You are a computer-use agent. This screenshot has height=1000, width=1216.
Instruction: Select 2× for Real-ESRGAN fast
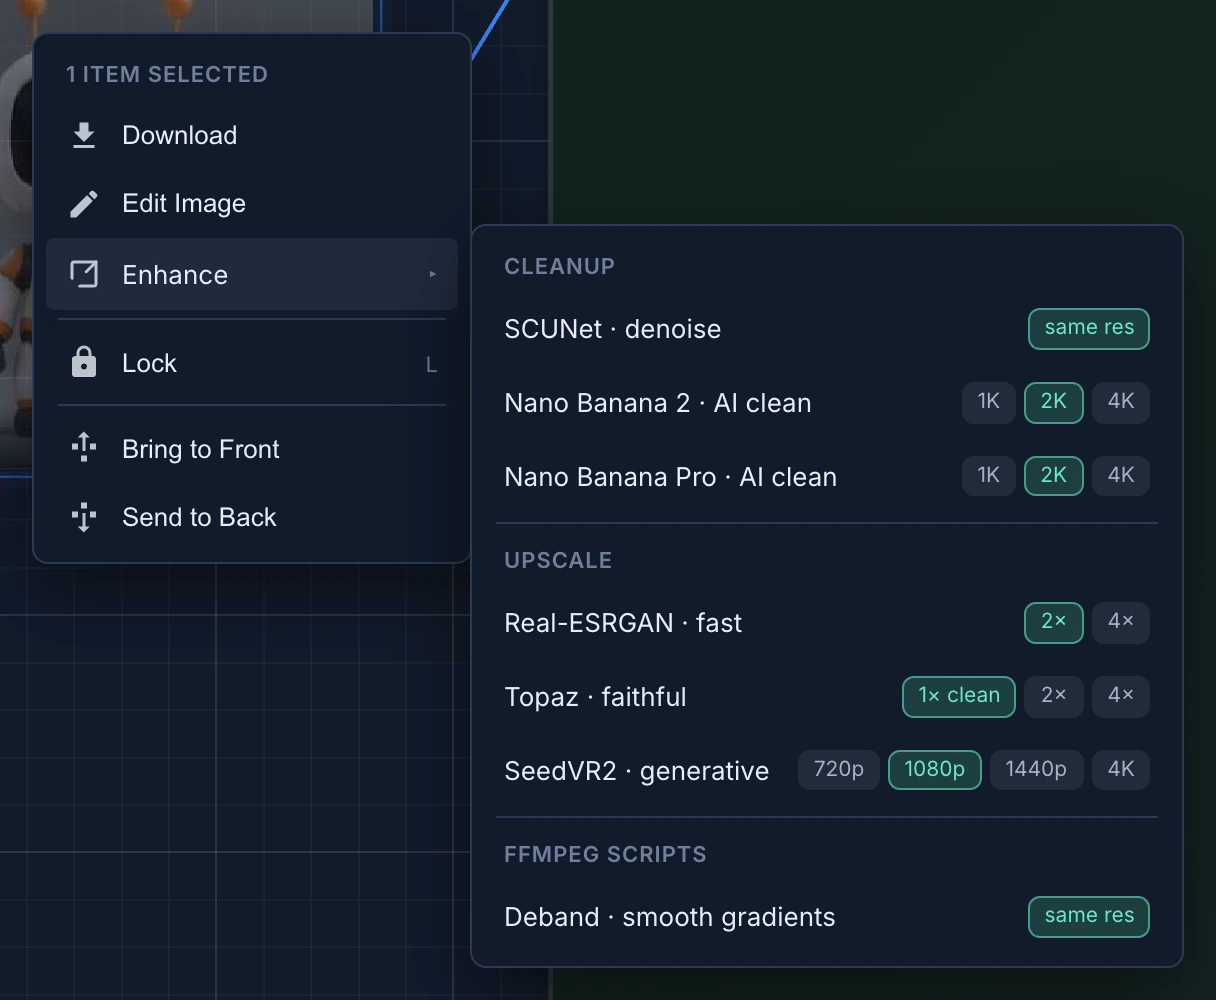pyautogui.click(x=1054, y=622)
